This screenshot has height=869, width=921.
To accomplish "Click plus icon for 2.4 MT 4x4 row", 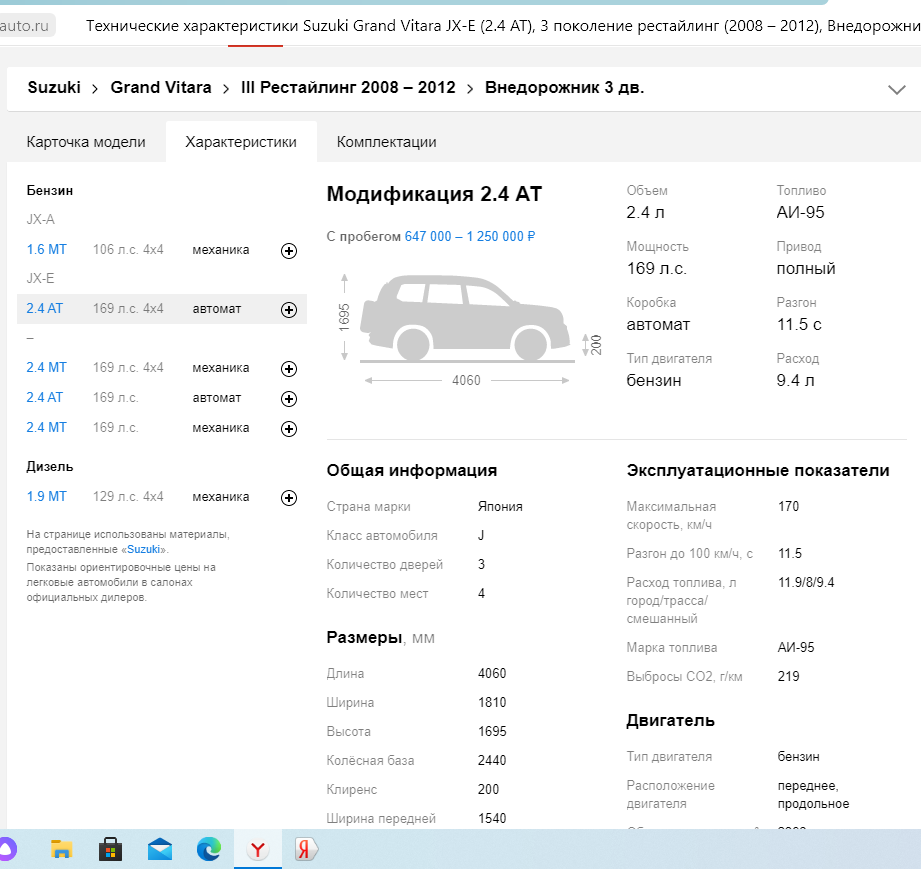I will 288,369.
